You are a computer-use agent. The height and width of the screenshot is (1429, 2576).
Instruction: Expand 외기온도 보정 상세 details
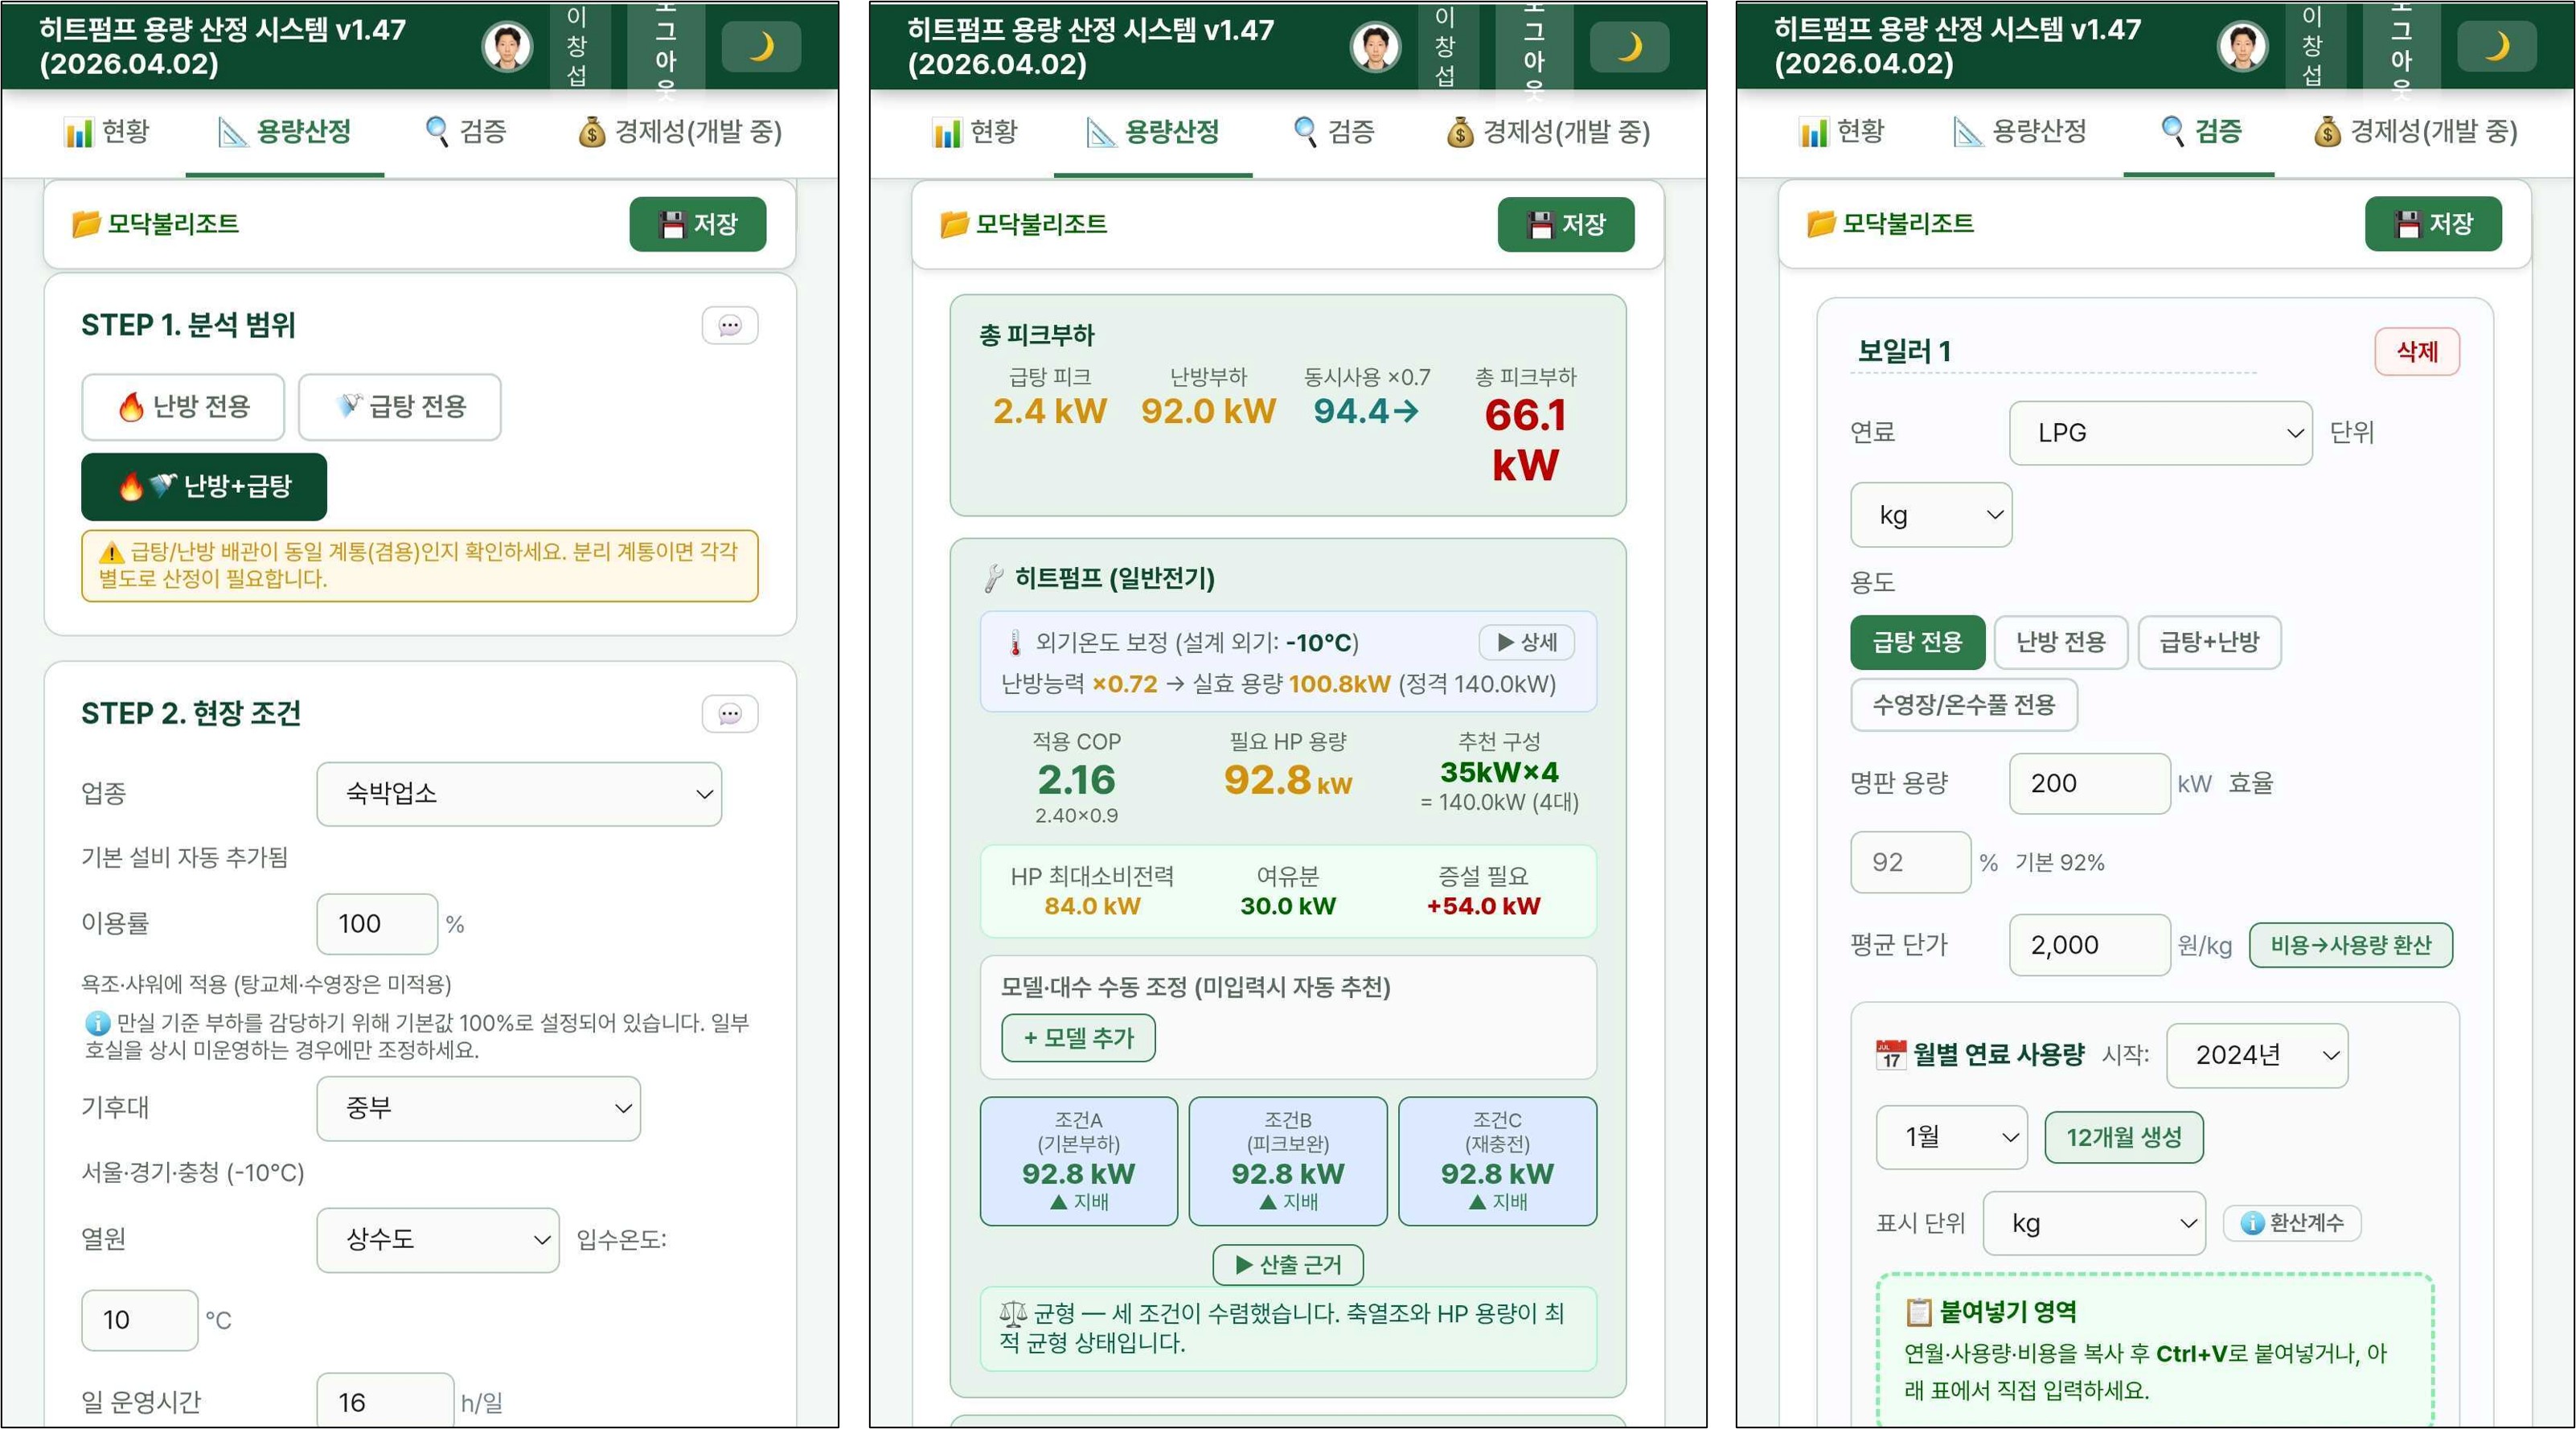coord(1527,642)
